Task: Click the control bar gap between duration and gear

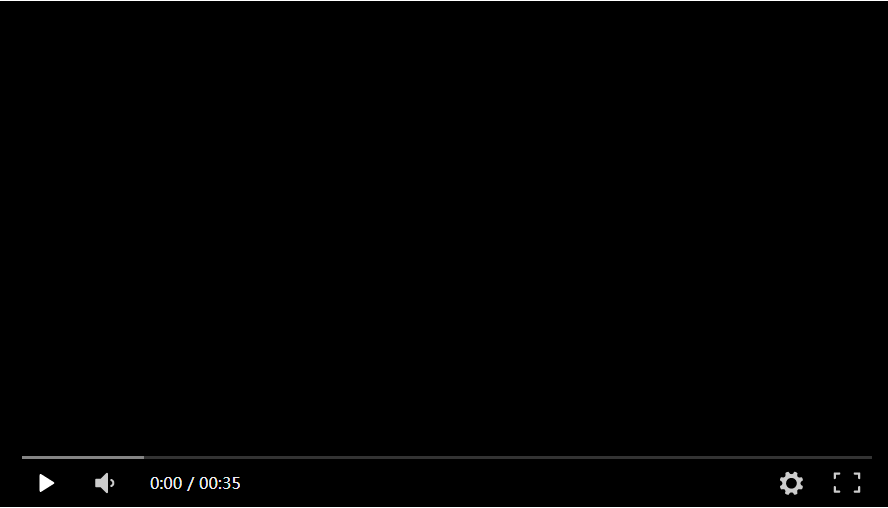Action: pos(510,483)
